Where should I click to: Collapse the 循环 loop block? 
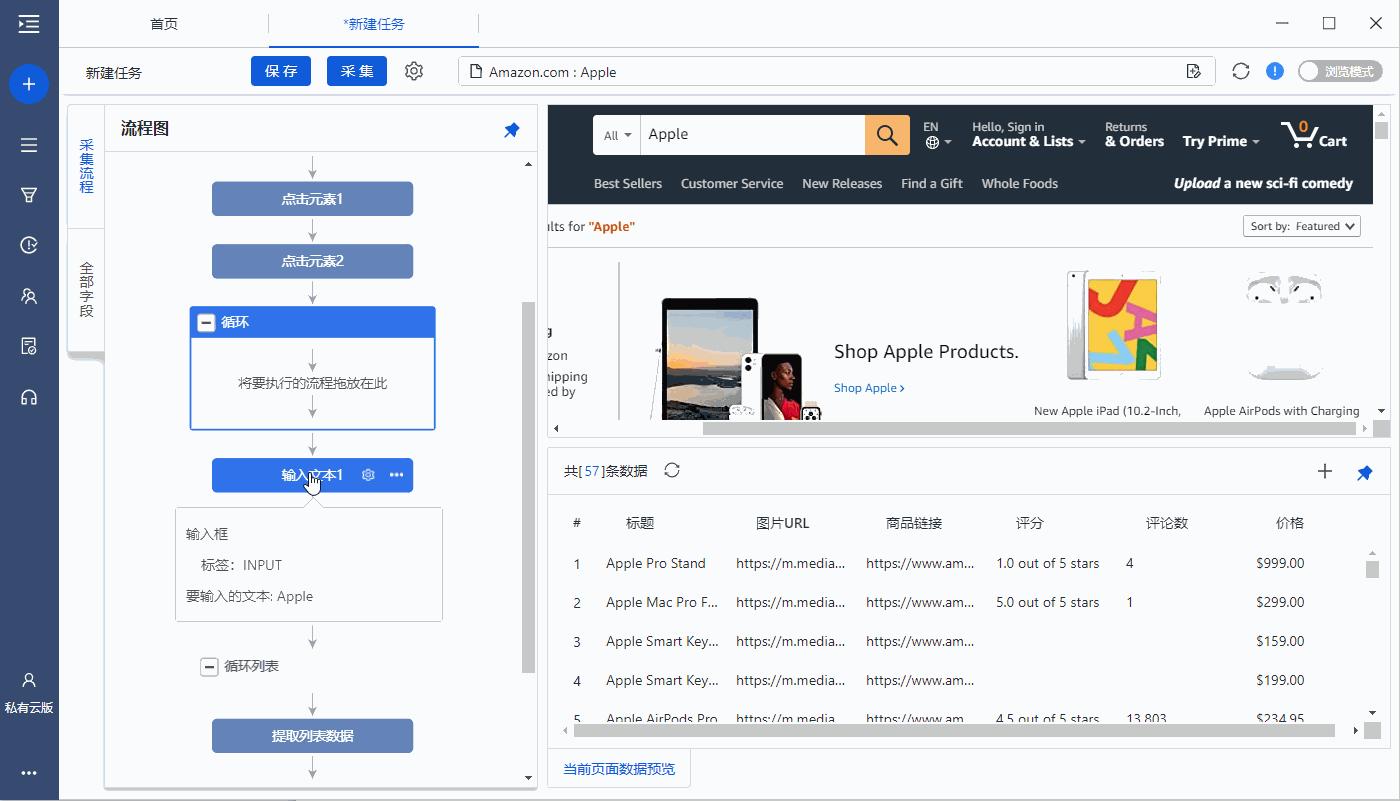(x=206, y=323)
